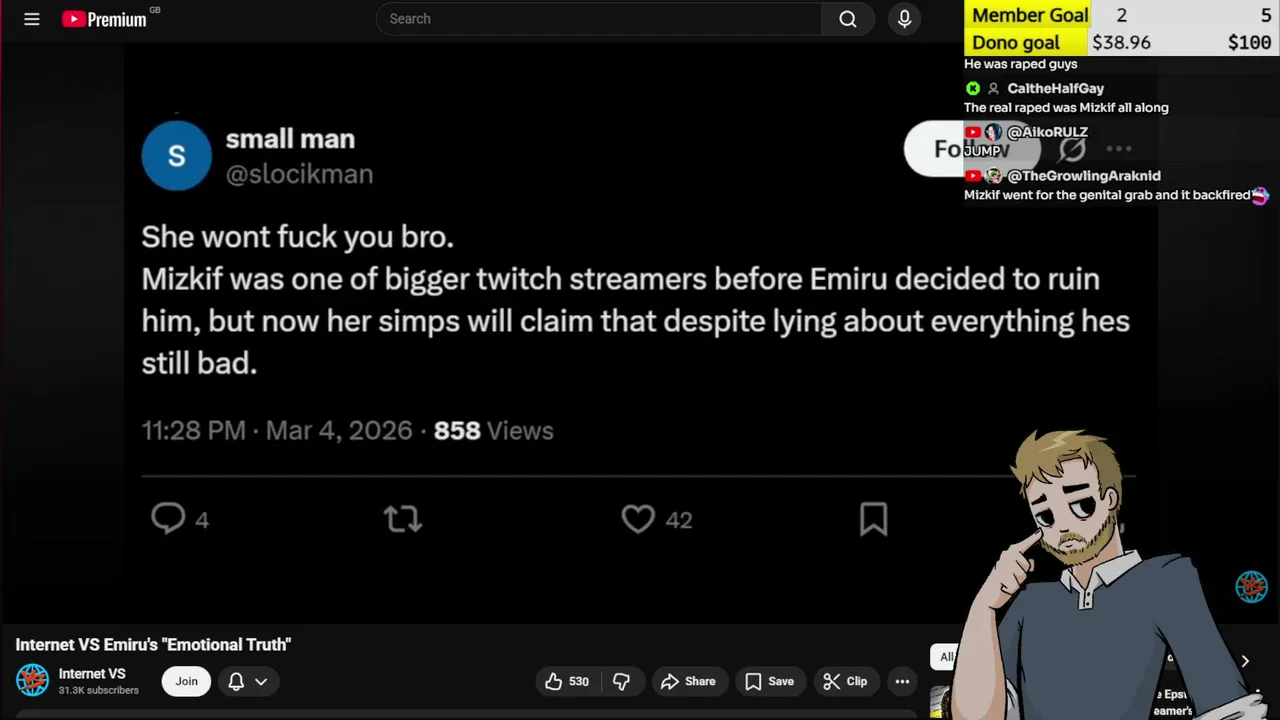Open the Clip scissors tool
Screen dimensions: 1280x720
(845, 681)
